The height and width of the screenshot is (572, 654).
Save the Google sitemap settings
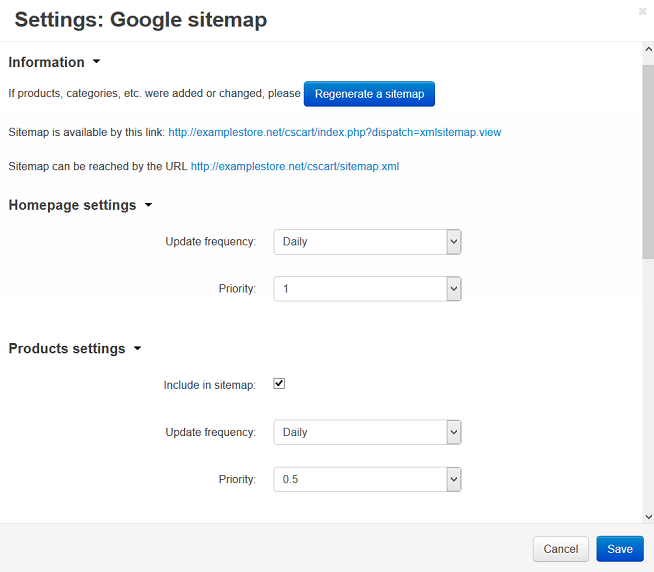coord(620,549)
